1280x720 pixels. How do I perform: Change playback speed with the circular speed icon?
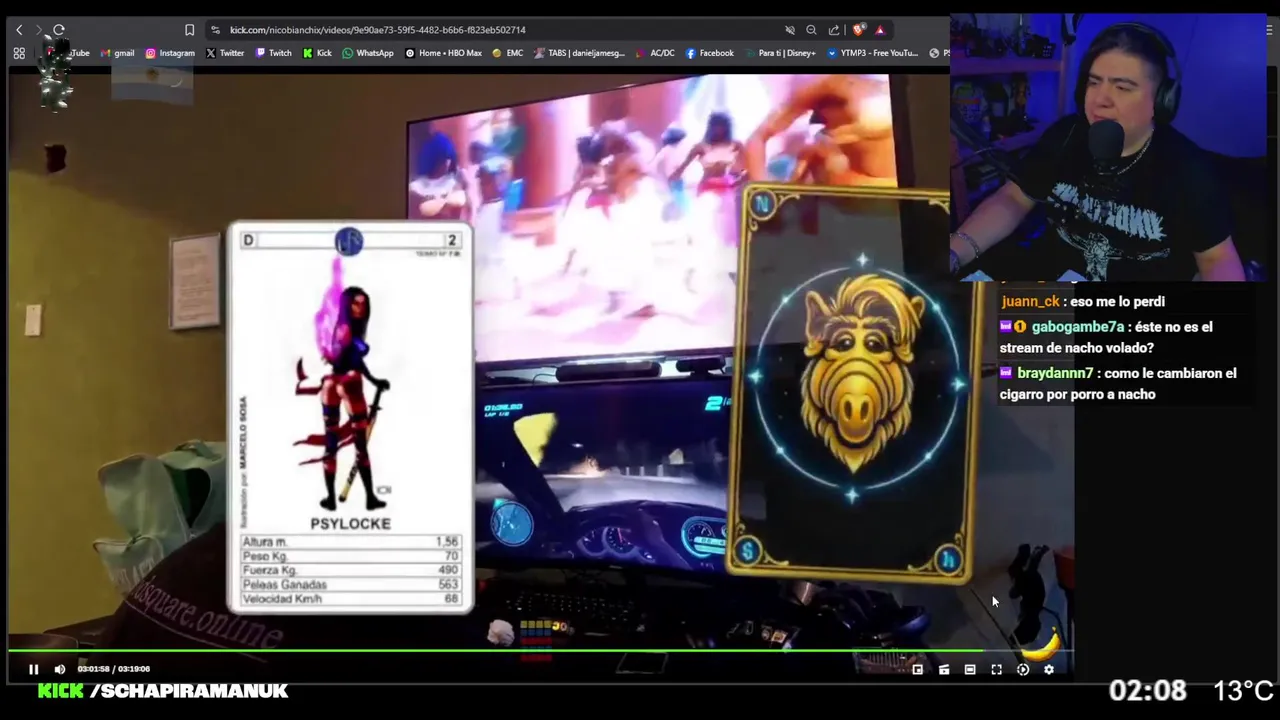pyautogui.click(x=1022, y=670)
